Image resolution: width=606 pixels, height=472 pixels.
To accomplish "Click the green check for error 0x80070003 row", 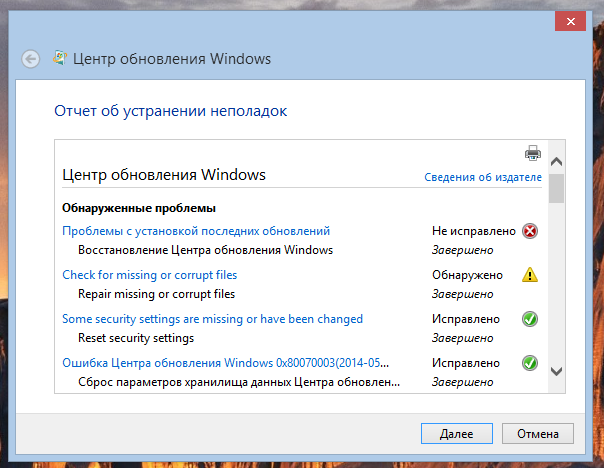I will (x=530, y=363).
